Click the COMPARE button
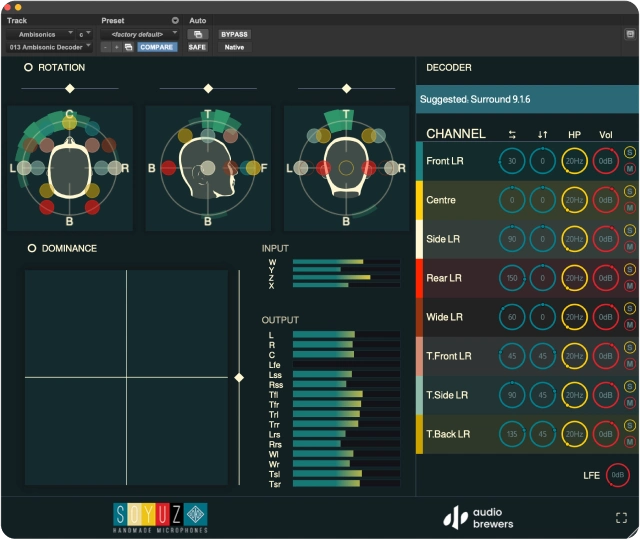The width and height of the screenshot is (640, 539). [x=157, y=47]
